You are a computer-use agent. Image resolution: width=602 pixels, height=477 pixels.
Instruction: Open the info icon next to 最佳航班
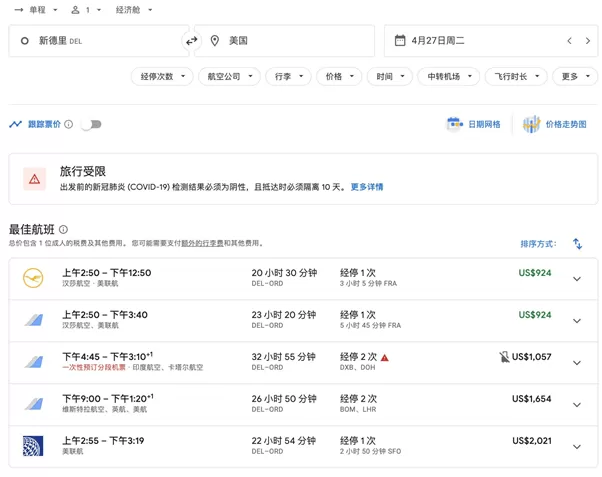tap(63, 229)
